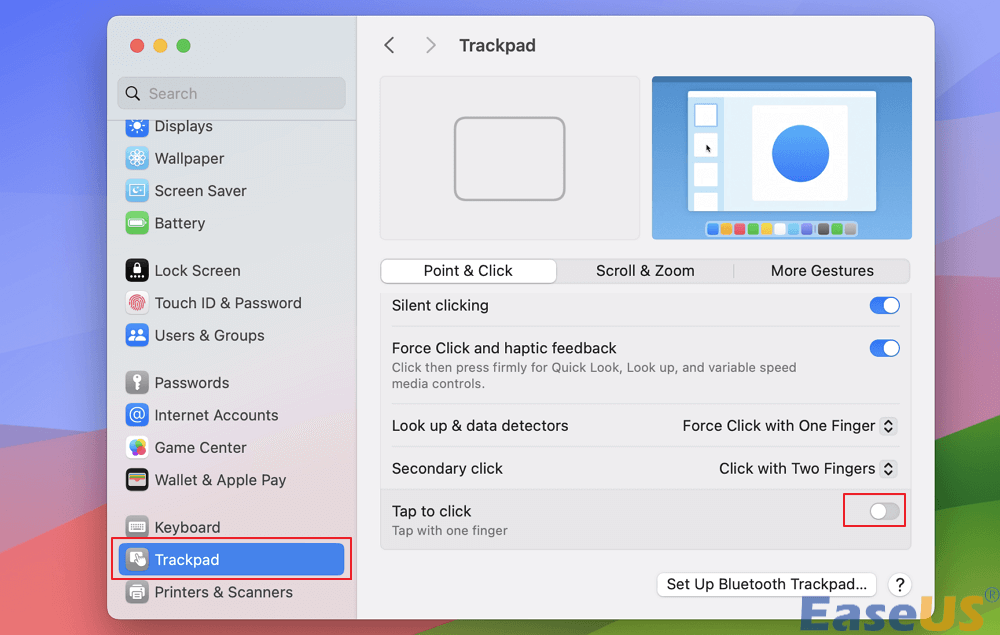Disable Silent clicking
The height and width of the screenshot is (635, 1000).
(x=884, y=305)
